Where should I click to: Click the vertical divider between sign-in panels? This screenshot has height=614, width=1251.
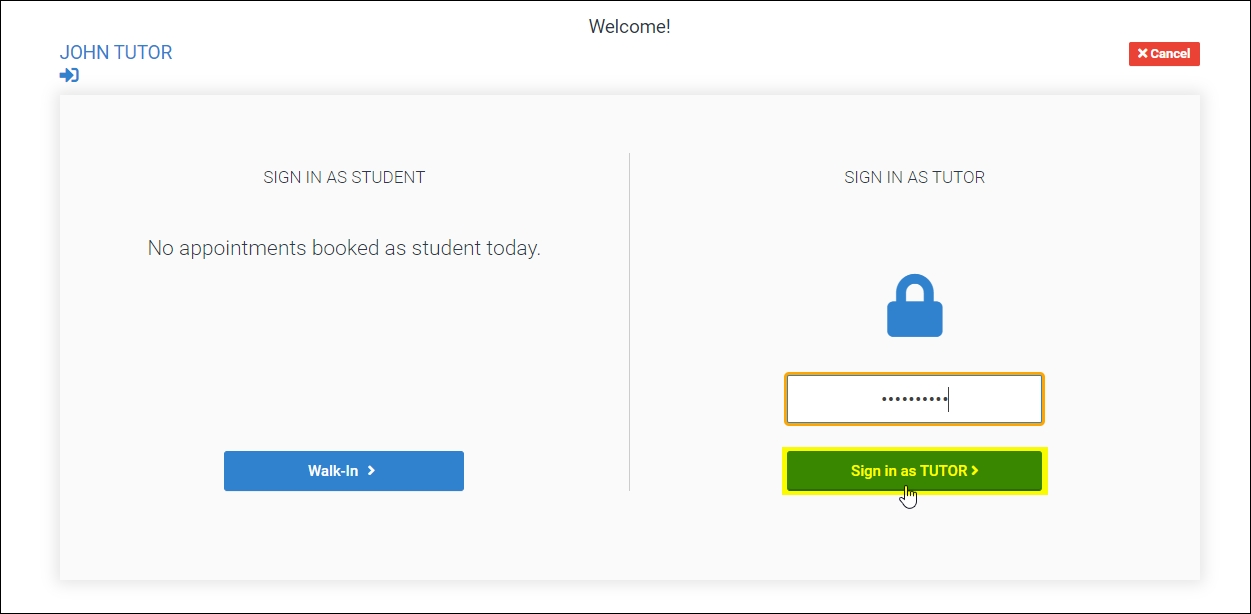629,320
